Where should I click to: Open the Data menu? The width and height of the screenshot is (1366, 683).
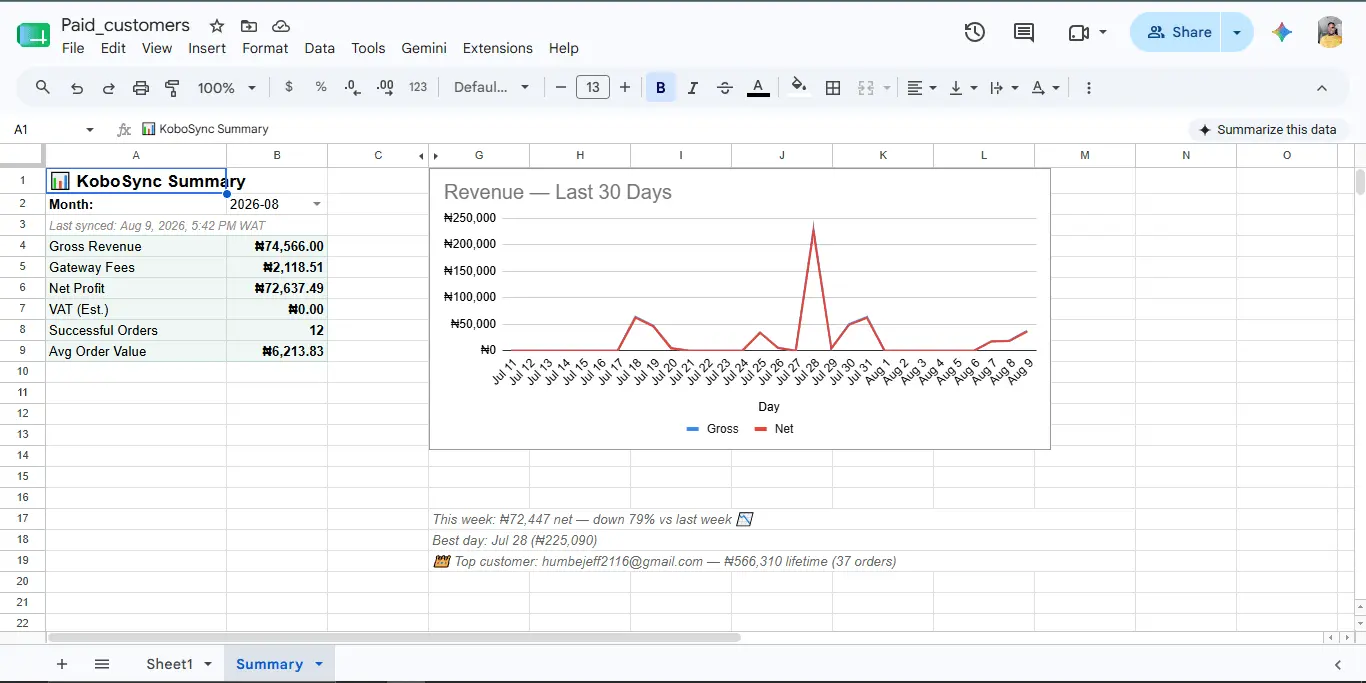coord(320,48)
